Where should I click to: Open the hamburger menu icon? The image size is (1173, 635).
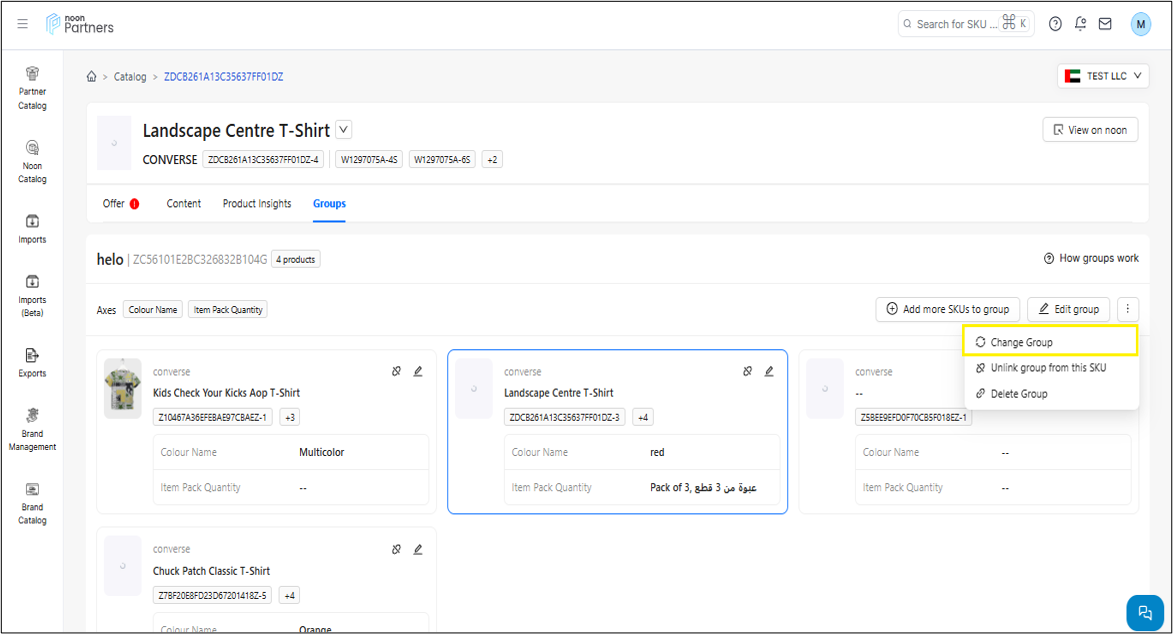point(23,24)
